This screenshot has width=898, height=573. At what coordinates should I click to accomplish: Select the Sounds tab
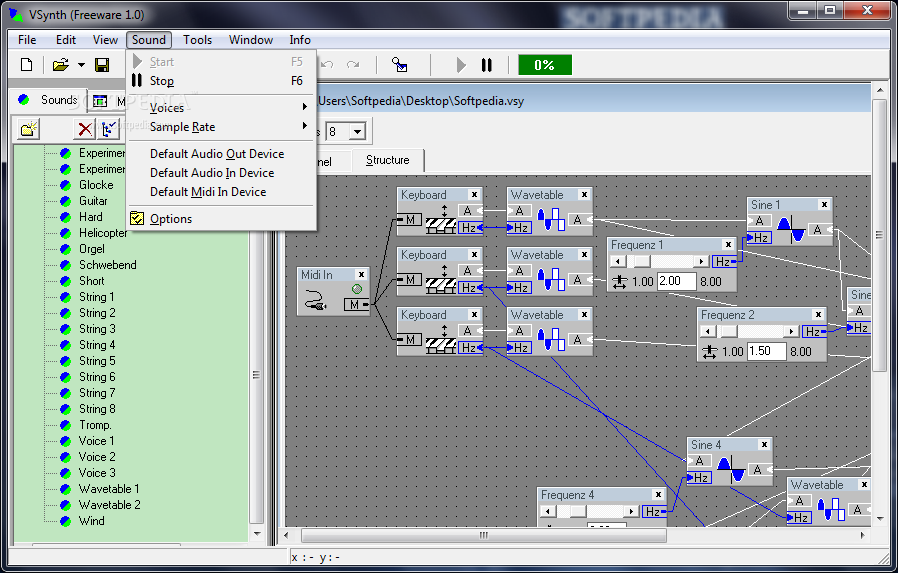click(49, 100)
